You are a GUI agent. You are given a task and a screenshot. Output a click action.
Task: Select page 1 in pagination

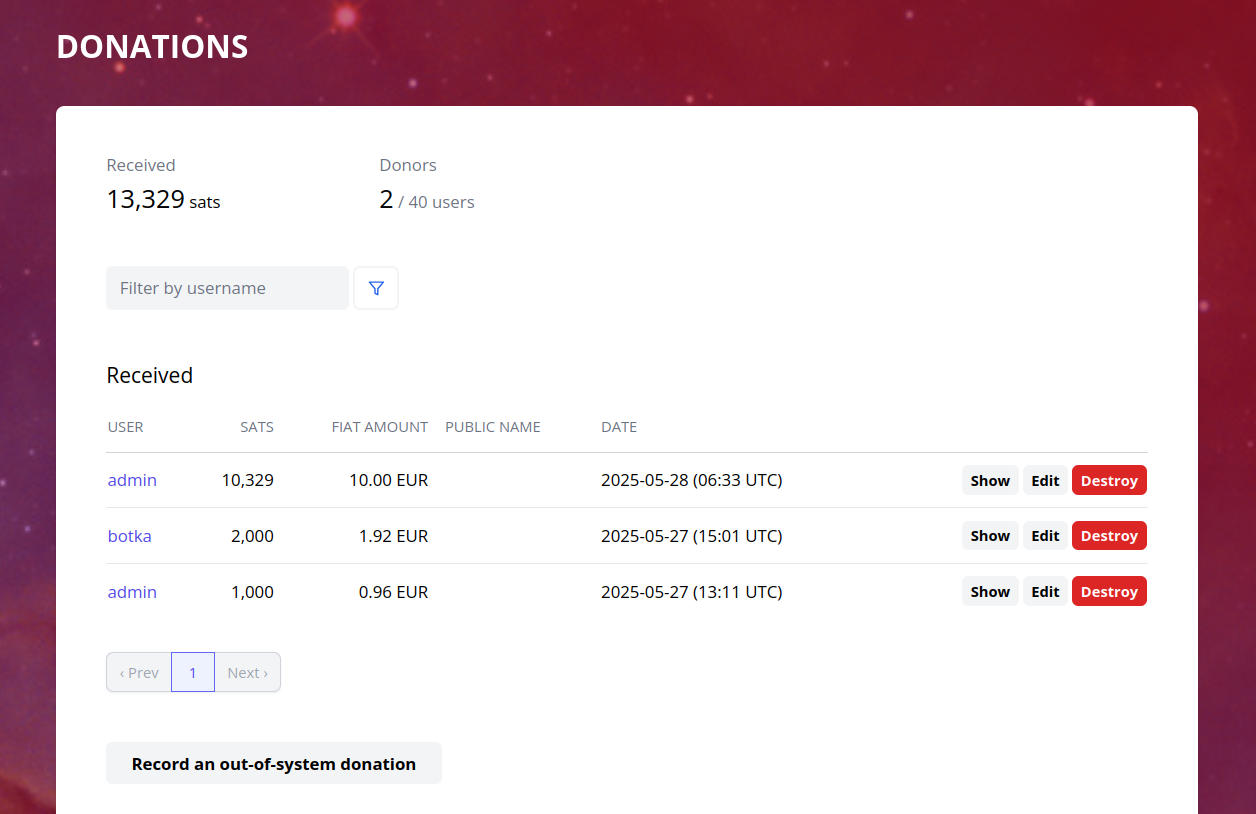coord(193,672)
